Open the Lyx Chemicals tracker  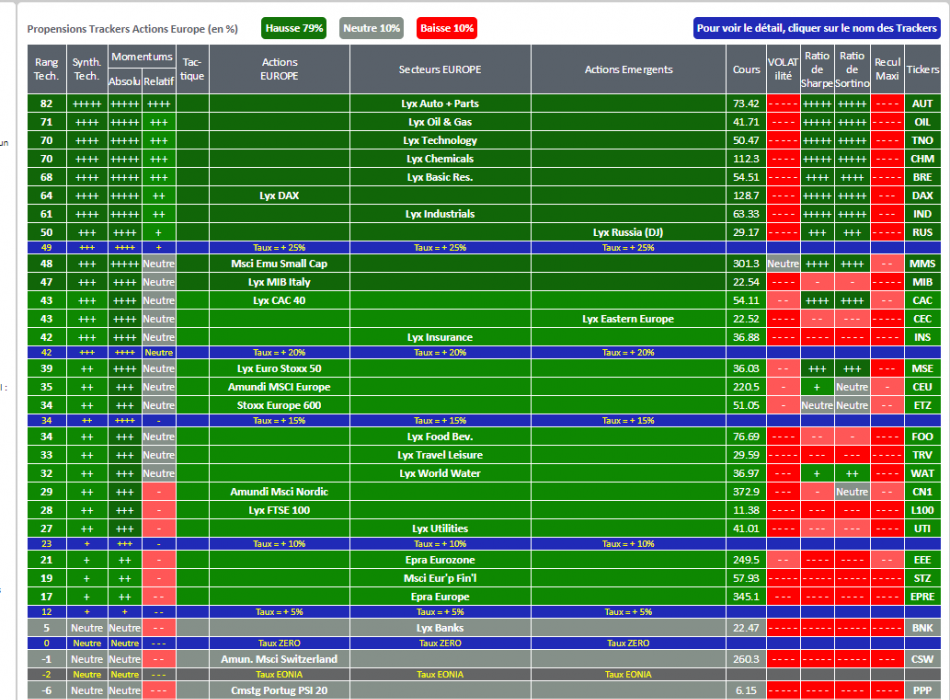(x=440, y=159)
